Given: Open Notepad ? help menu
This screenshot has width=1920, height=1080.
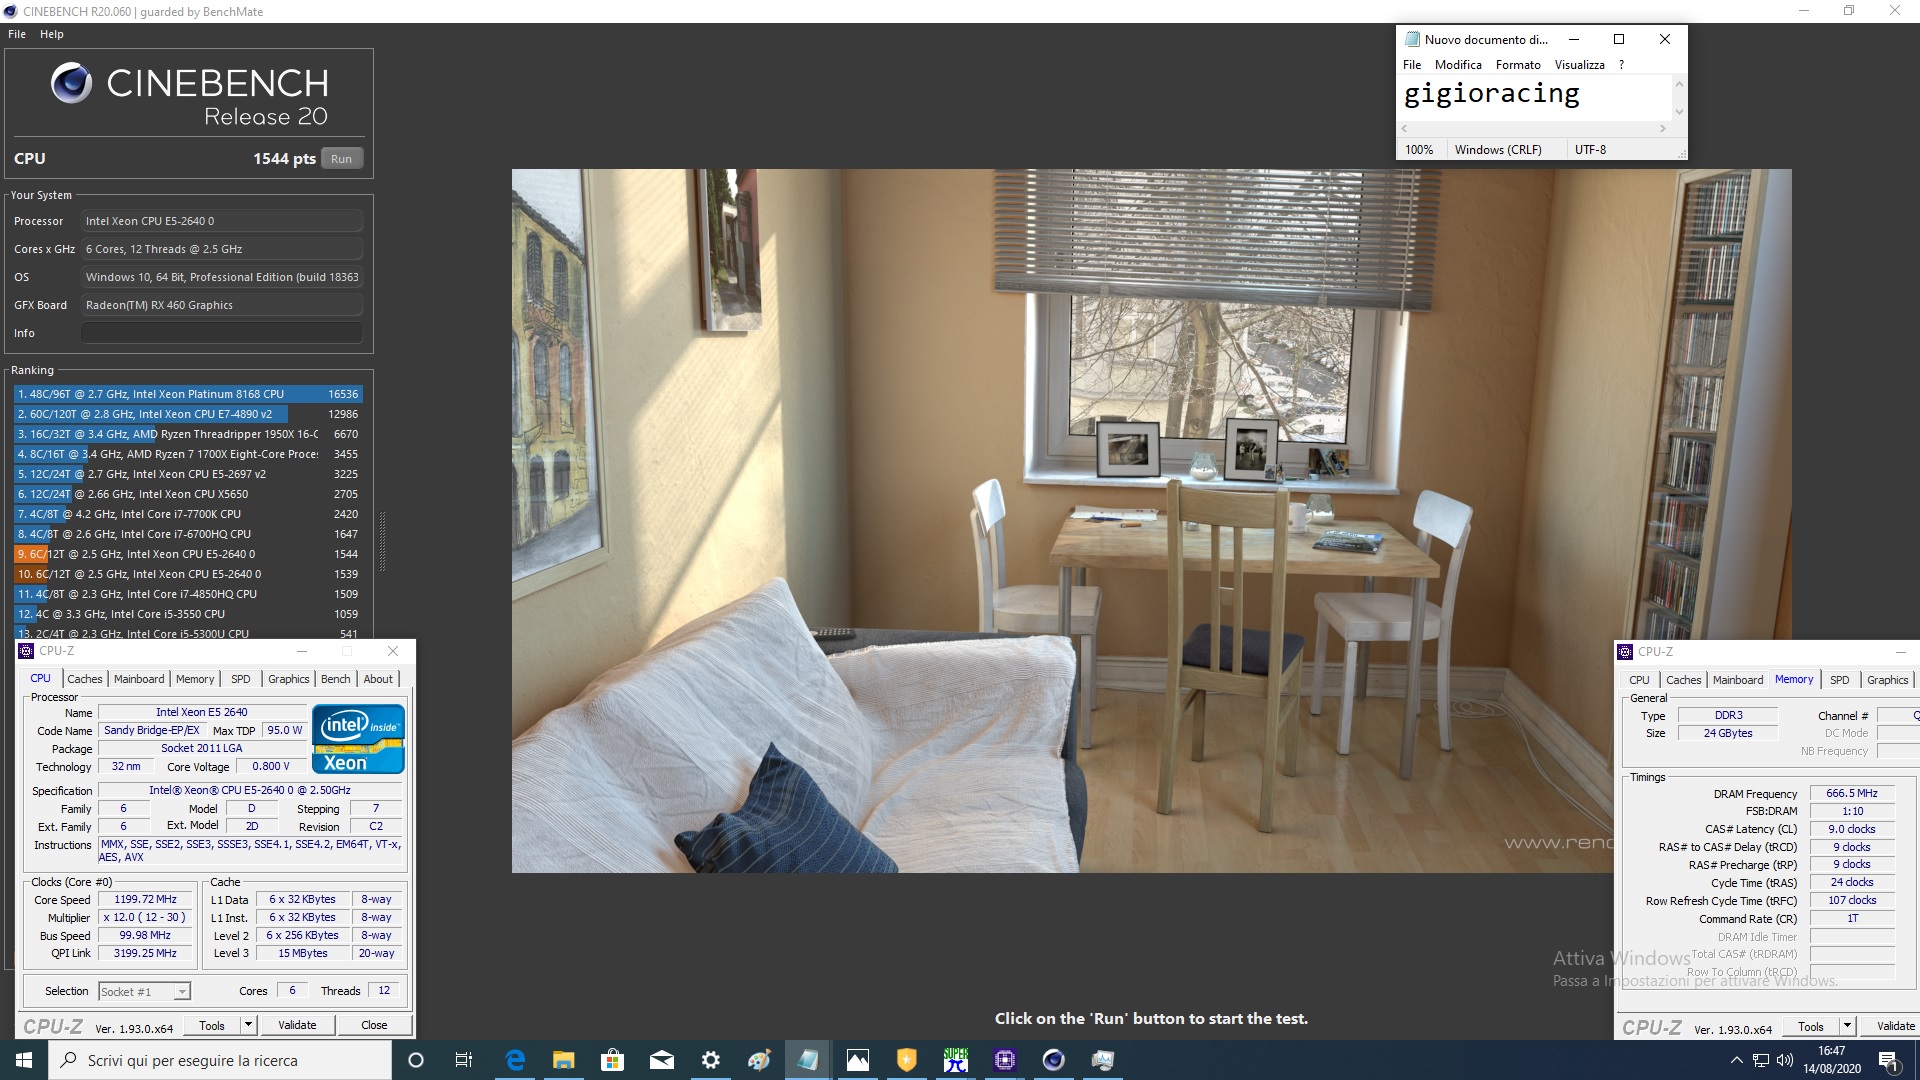Looking at the screenshot, I should pyautogui.click(x=1621, y=65).
